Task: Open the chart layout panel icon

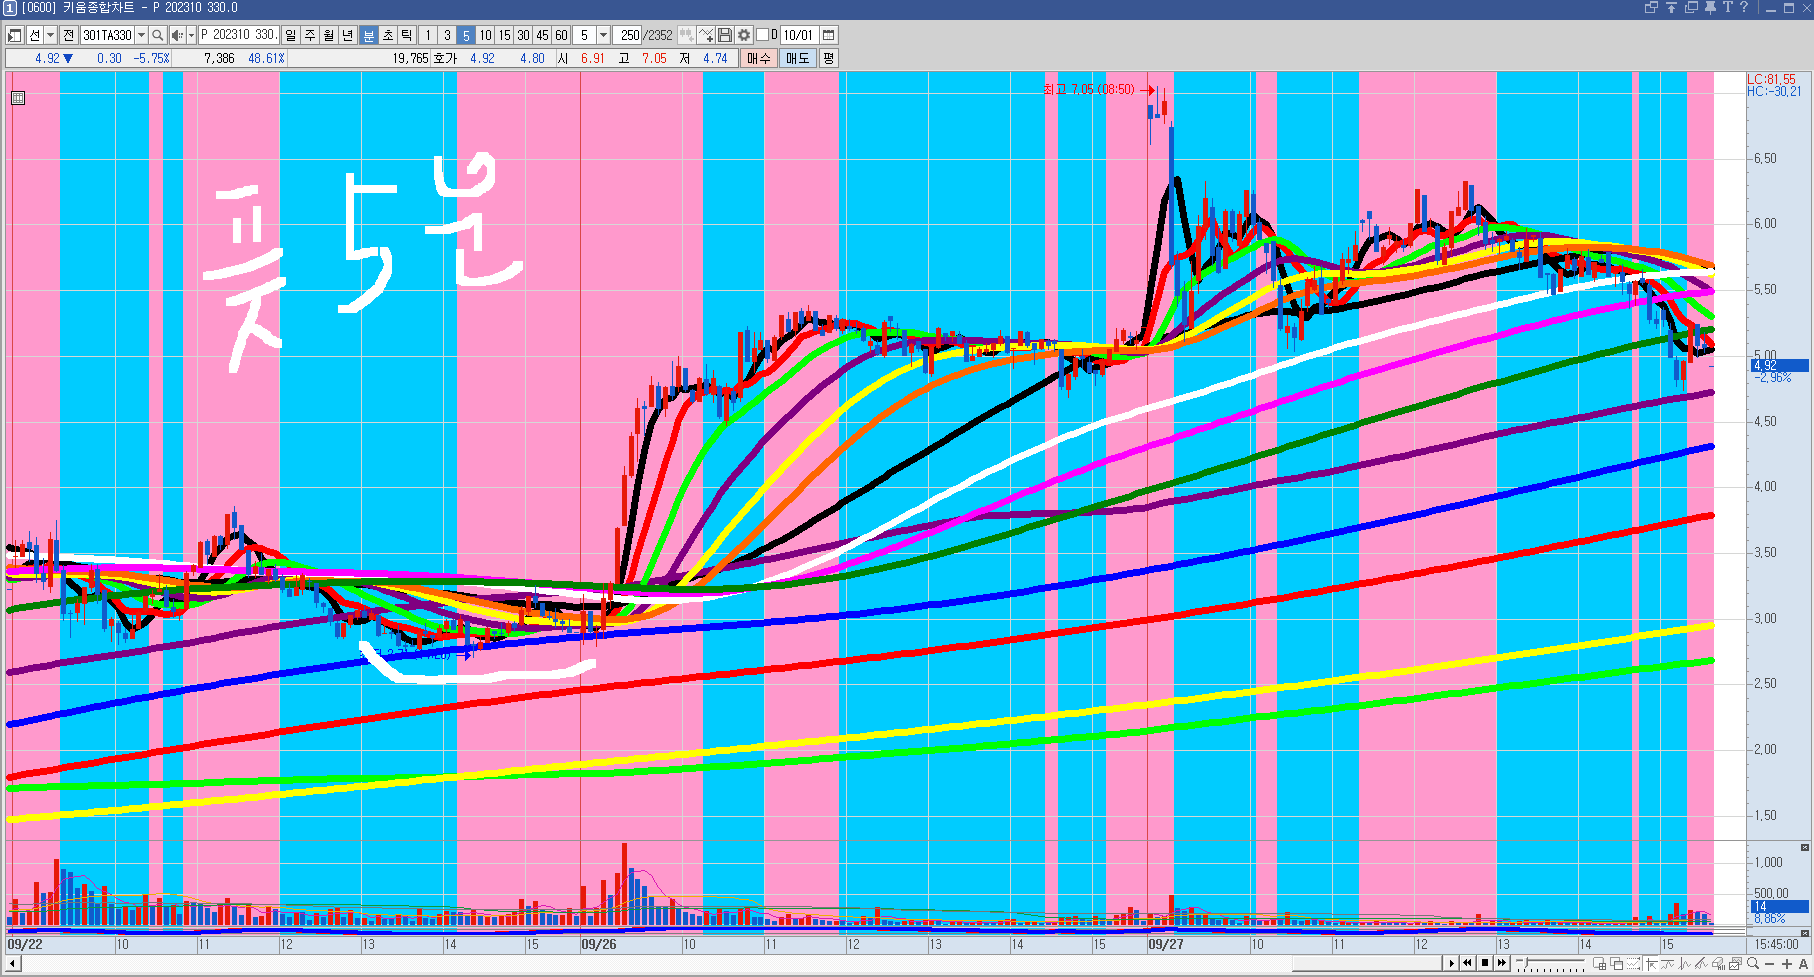Action: 15,35
